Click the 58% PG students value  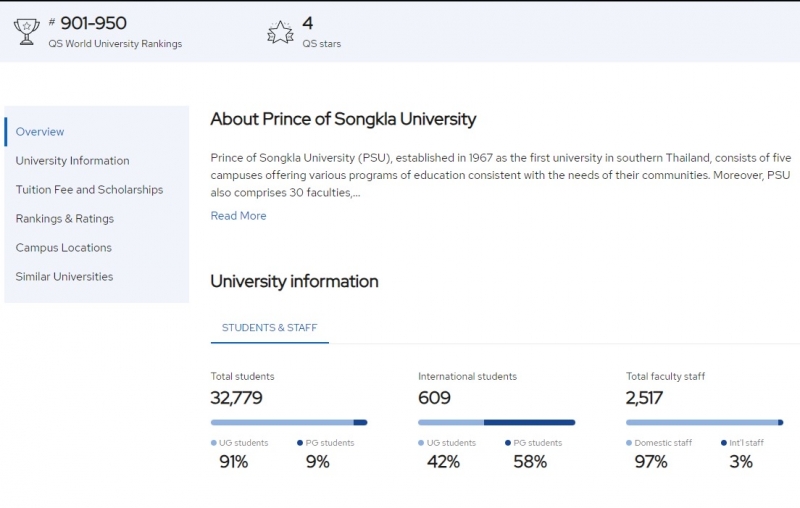530,462
